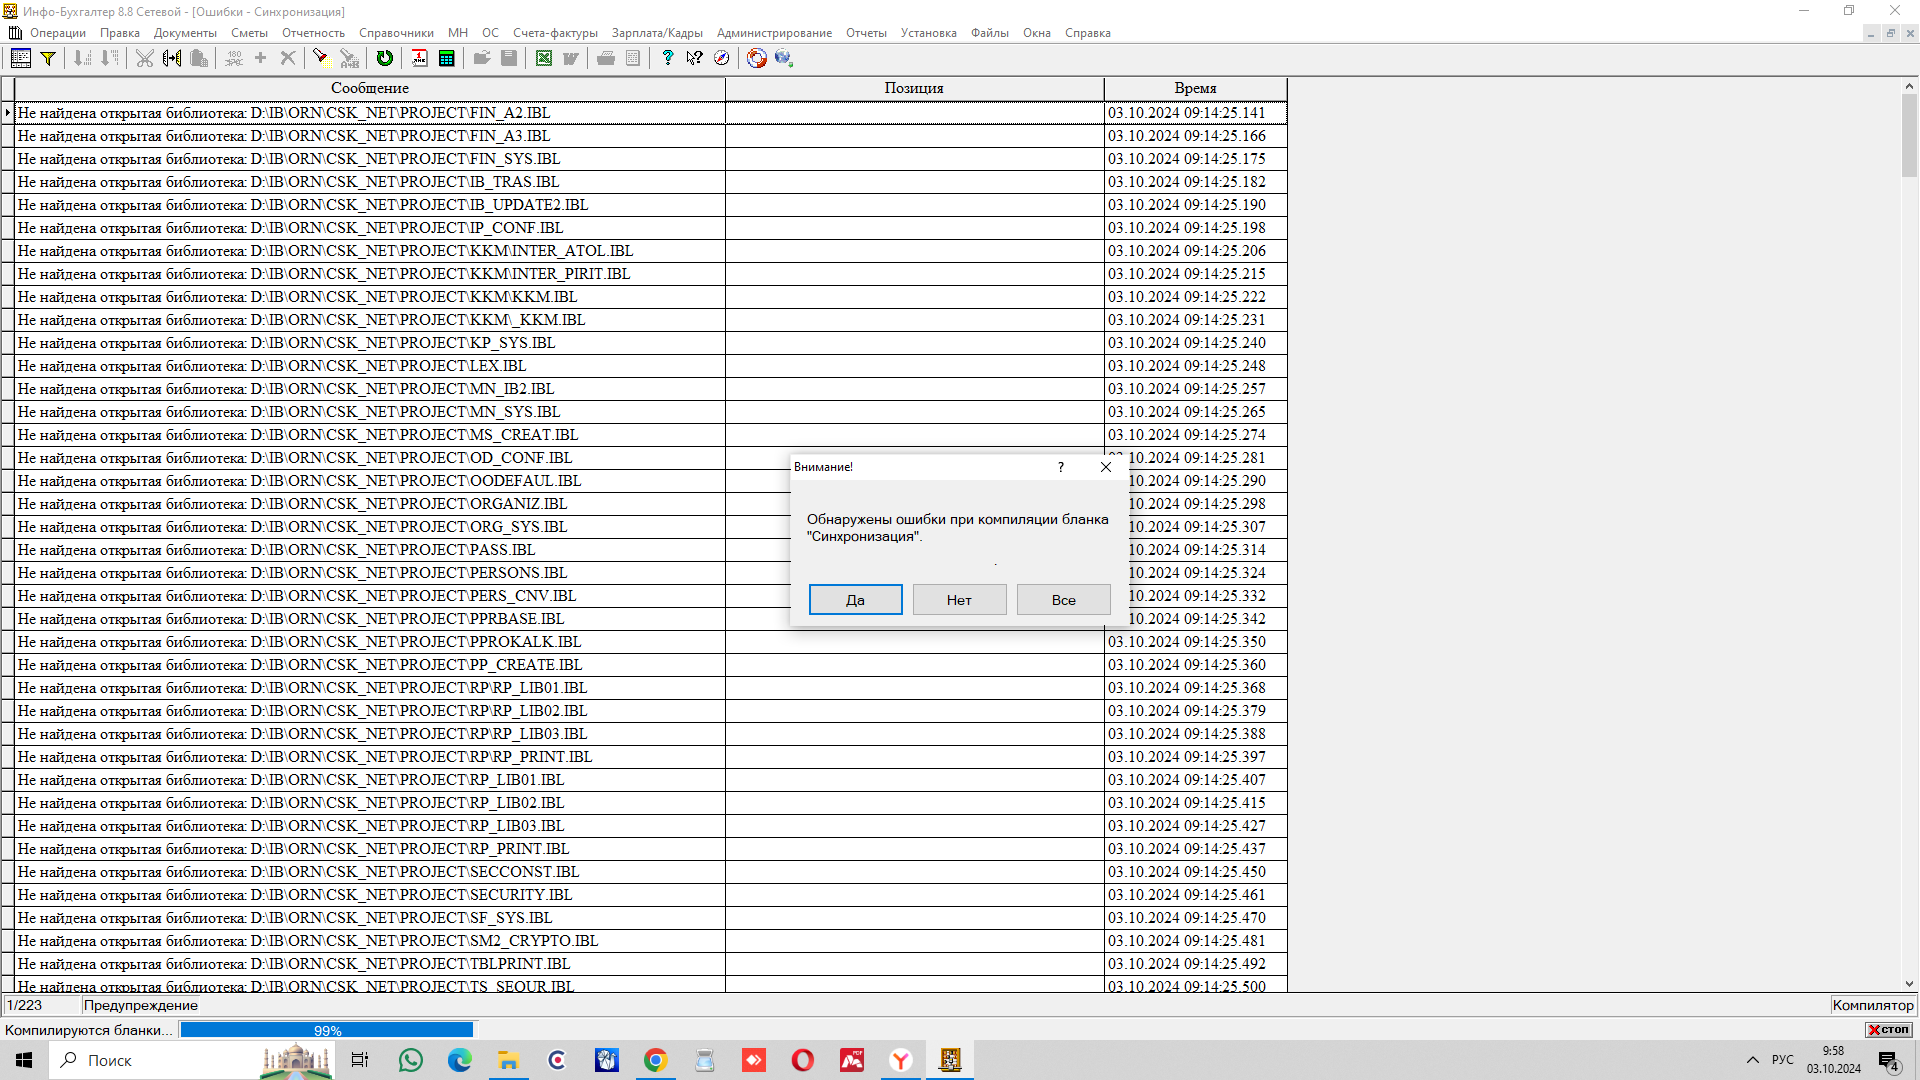Click the table view icon in toolbar
The height and width of the screenshot is (1080, 1920).
(x=21, y=58)
